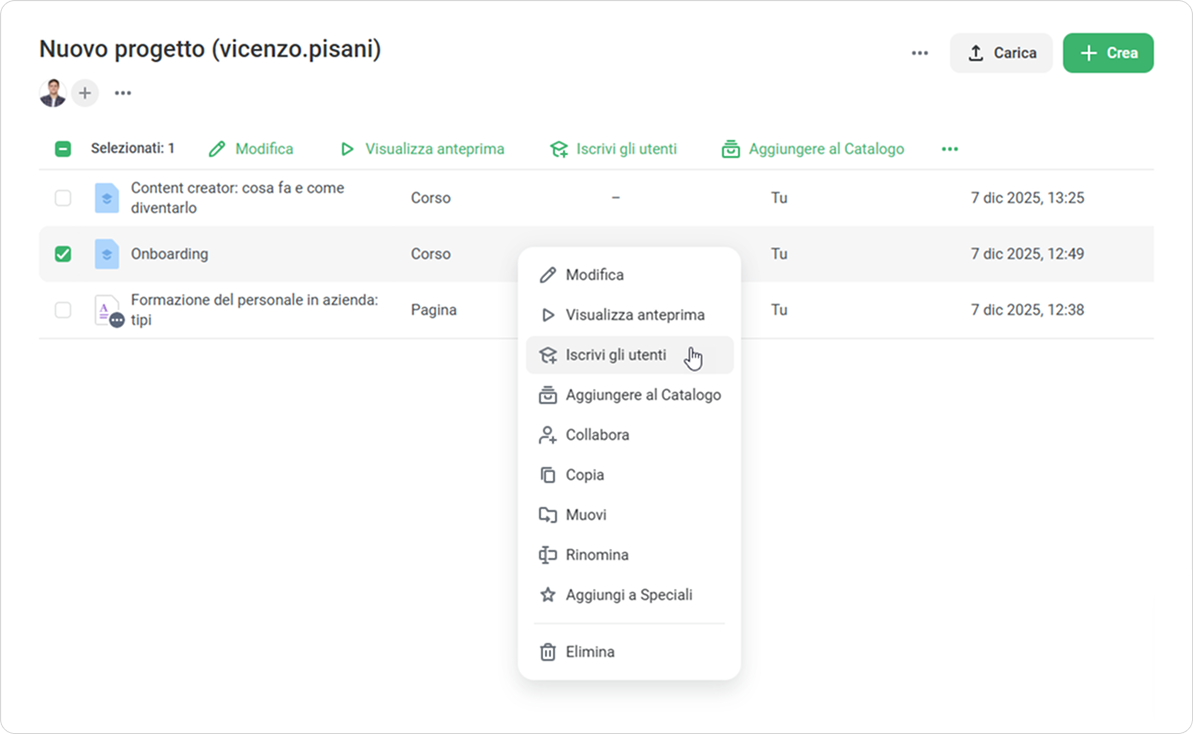The image size is (1193, 734).
Task: Uncheck the Onboarding row checkbox
Action: pyautogui.click(x=63, y=254)
